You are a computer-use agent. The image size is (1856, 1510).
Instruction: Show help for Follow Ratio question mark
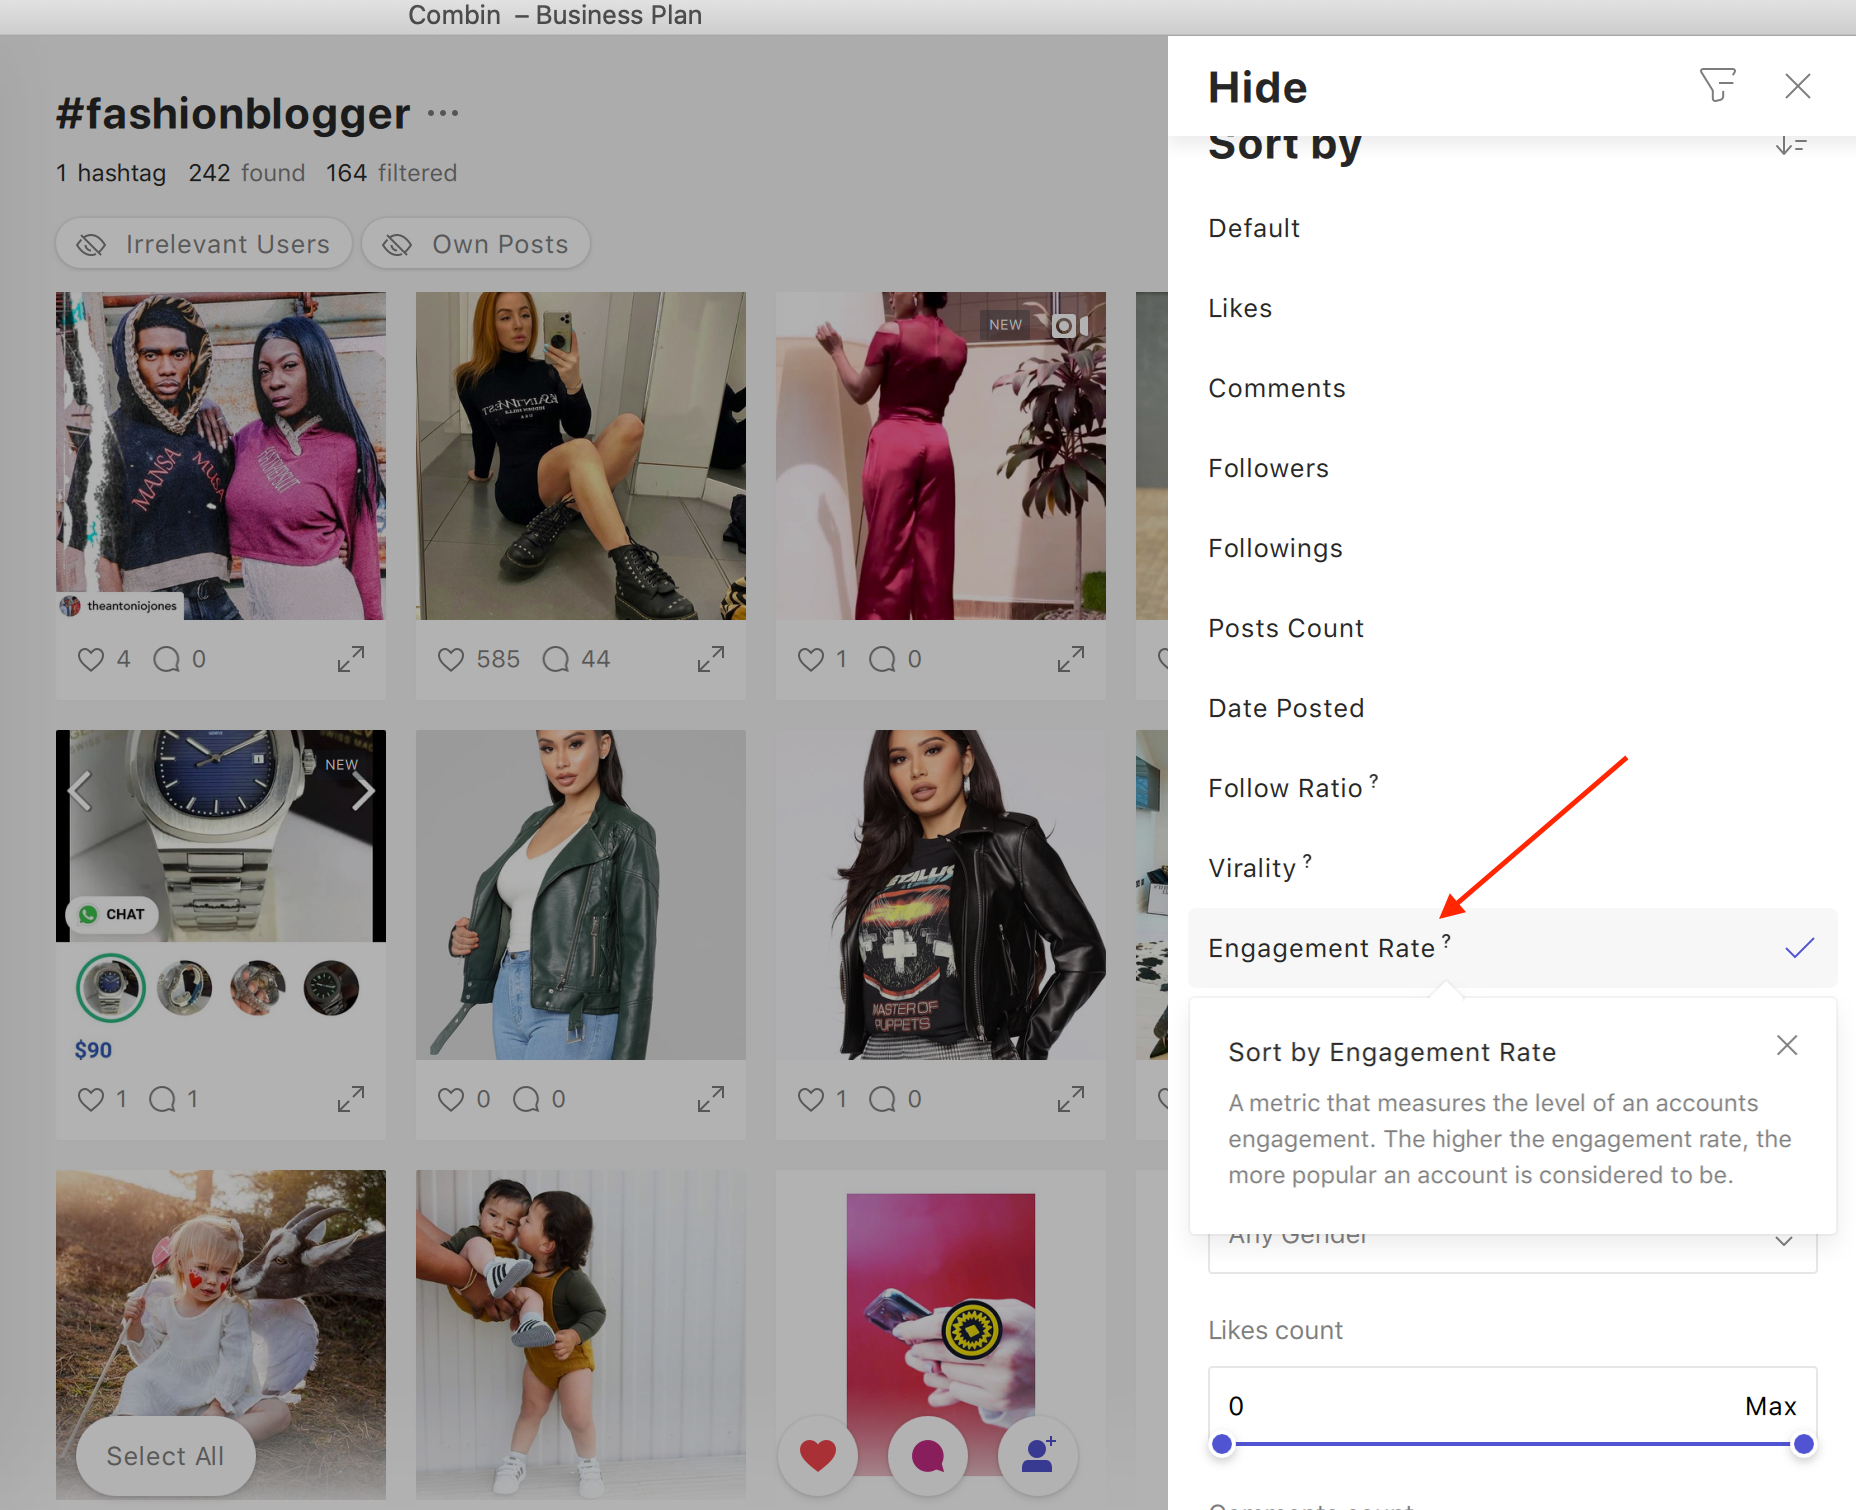click(x=1374, y=780)
